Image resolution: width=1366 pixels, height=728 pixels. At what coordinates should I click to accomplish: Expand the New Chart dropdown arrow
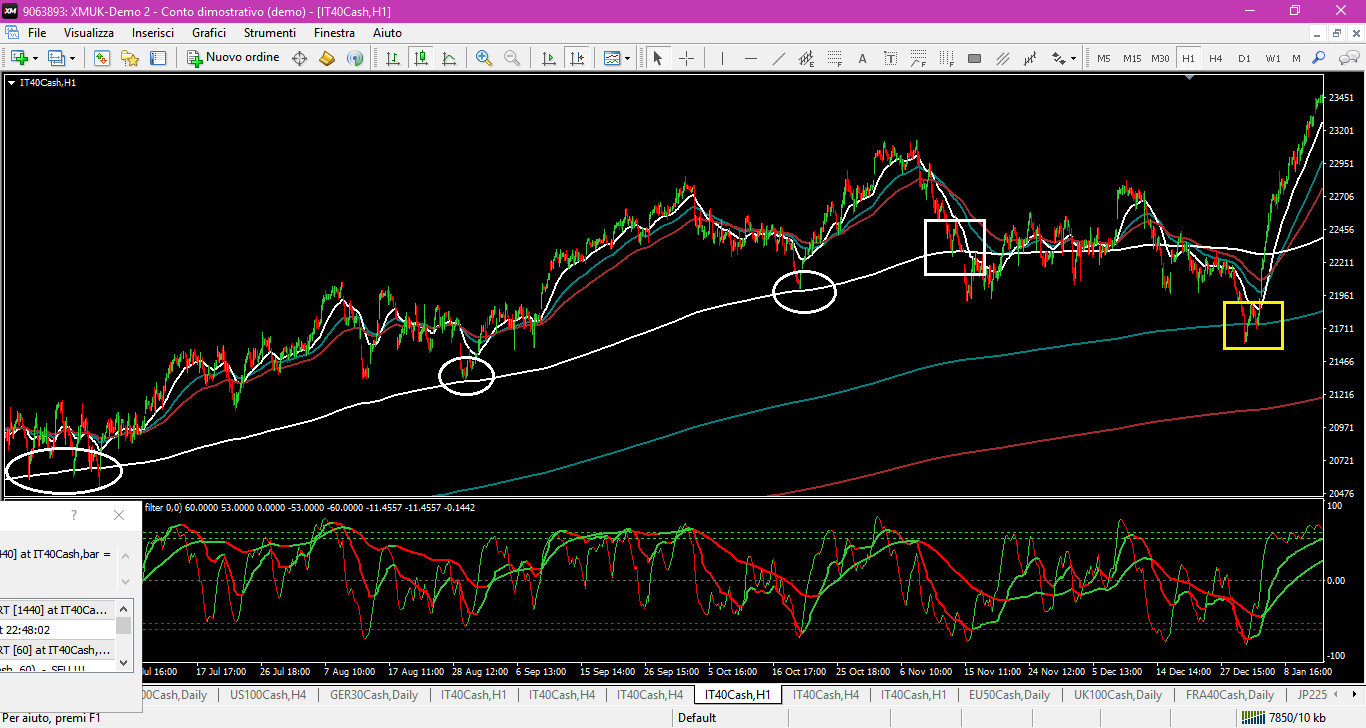coord(35,58)
